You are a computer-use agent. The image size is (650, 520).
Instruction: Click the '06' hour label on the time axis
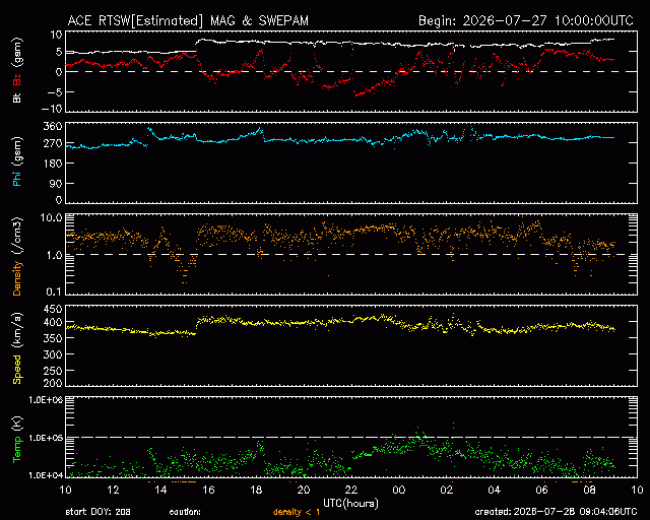(542, 490)
